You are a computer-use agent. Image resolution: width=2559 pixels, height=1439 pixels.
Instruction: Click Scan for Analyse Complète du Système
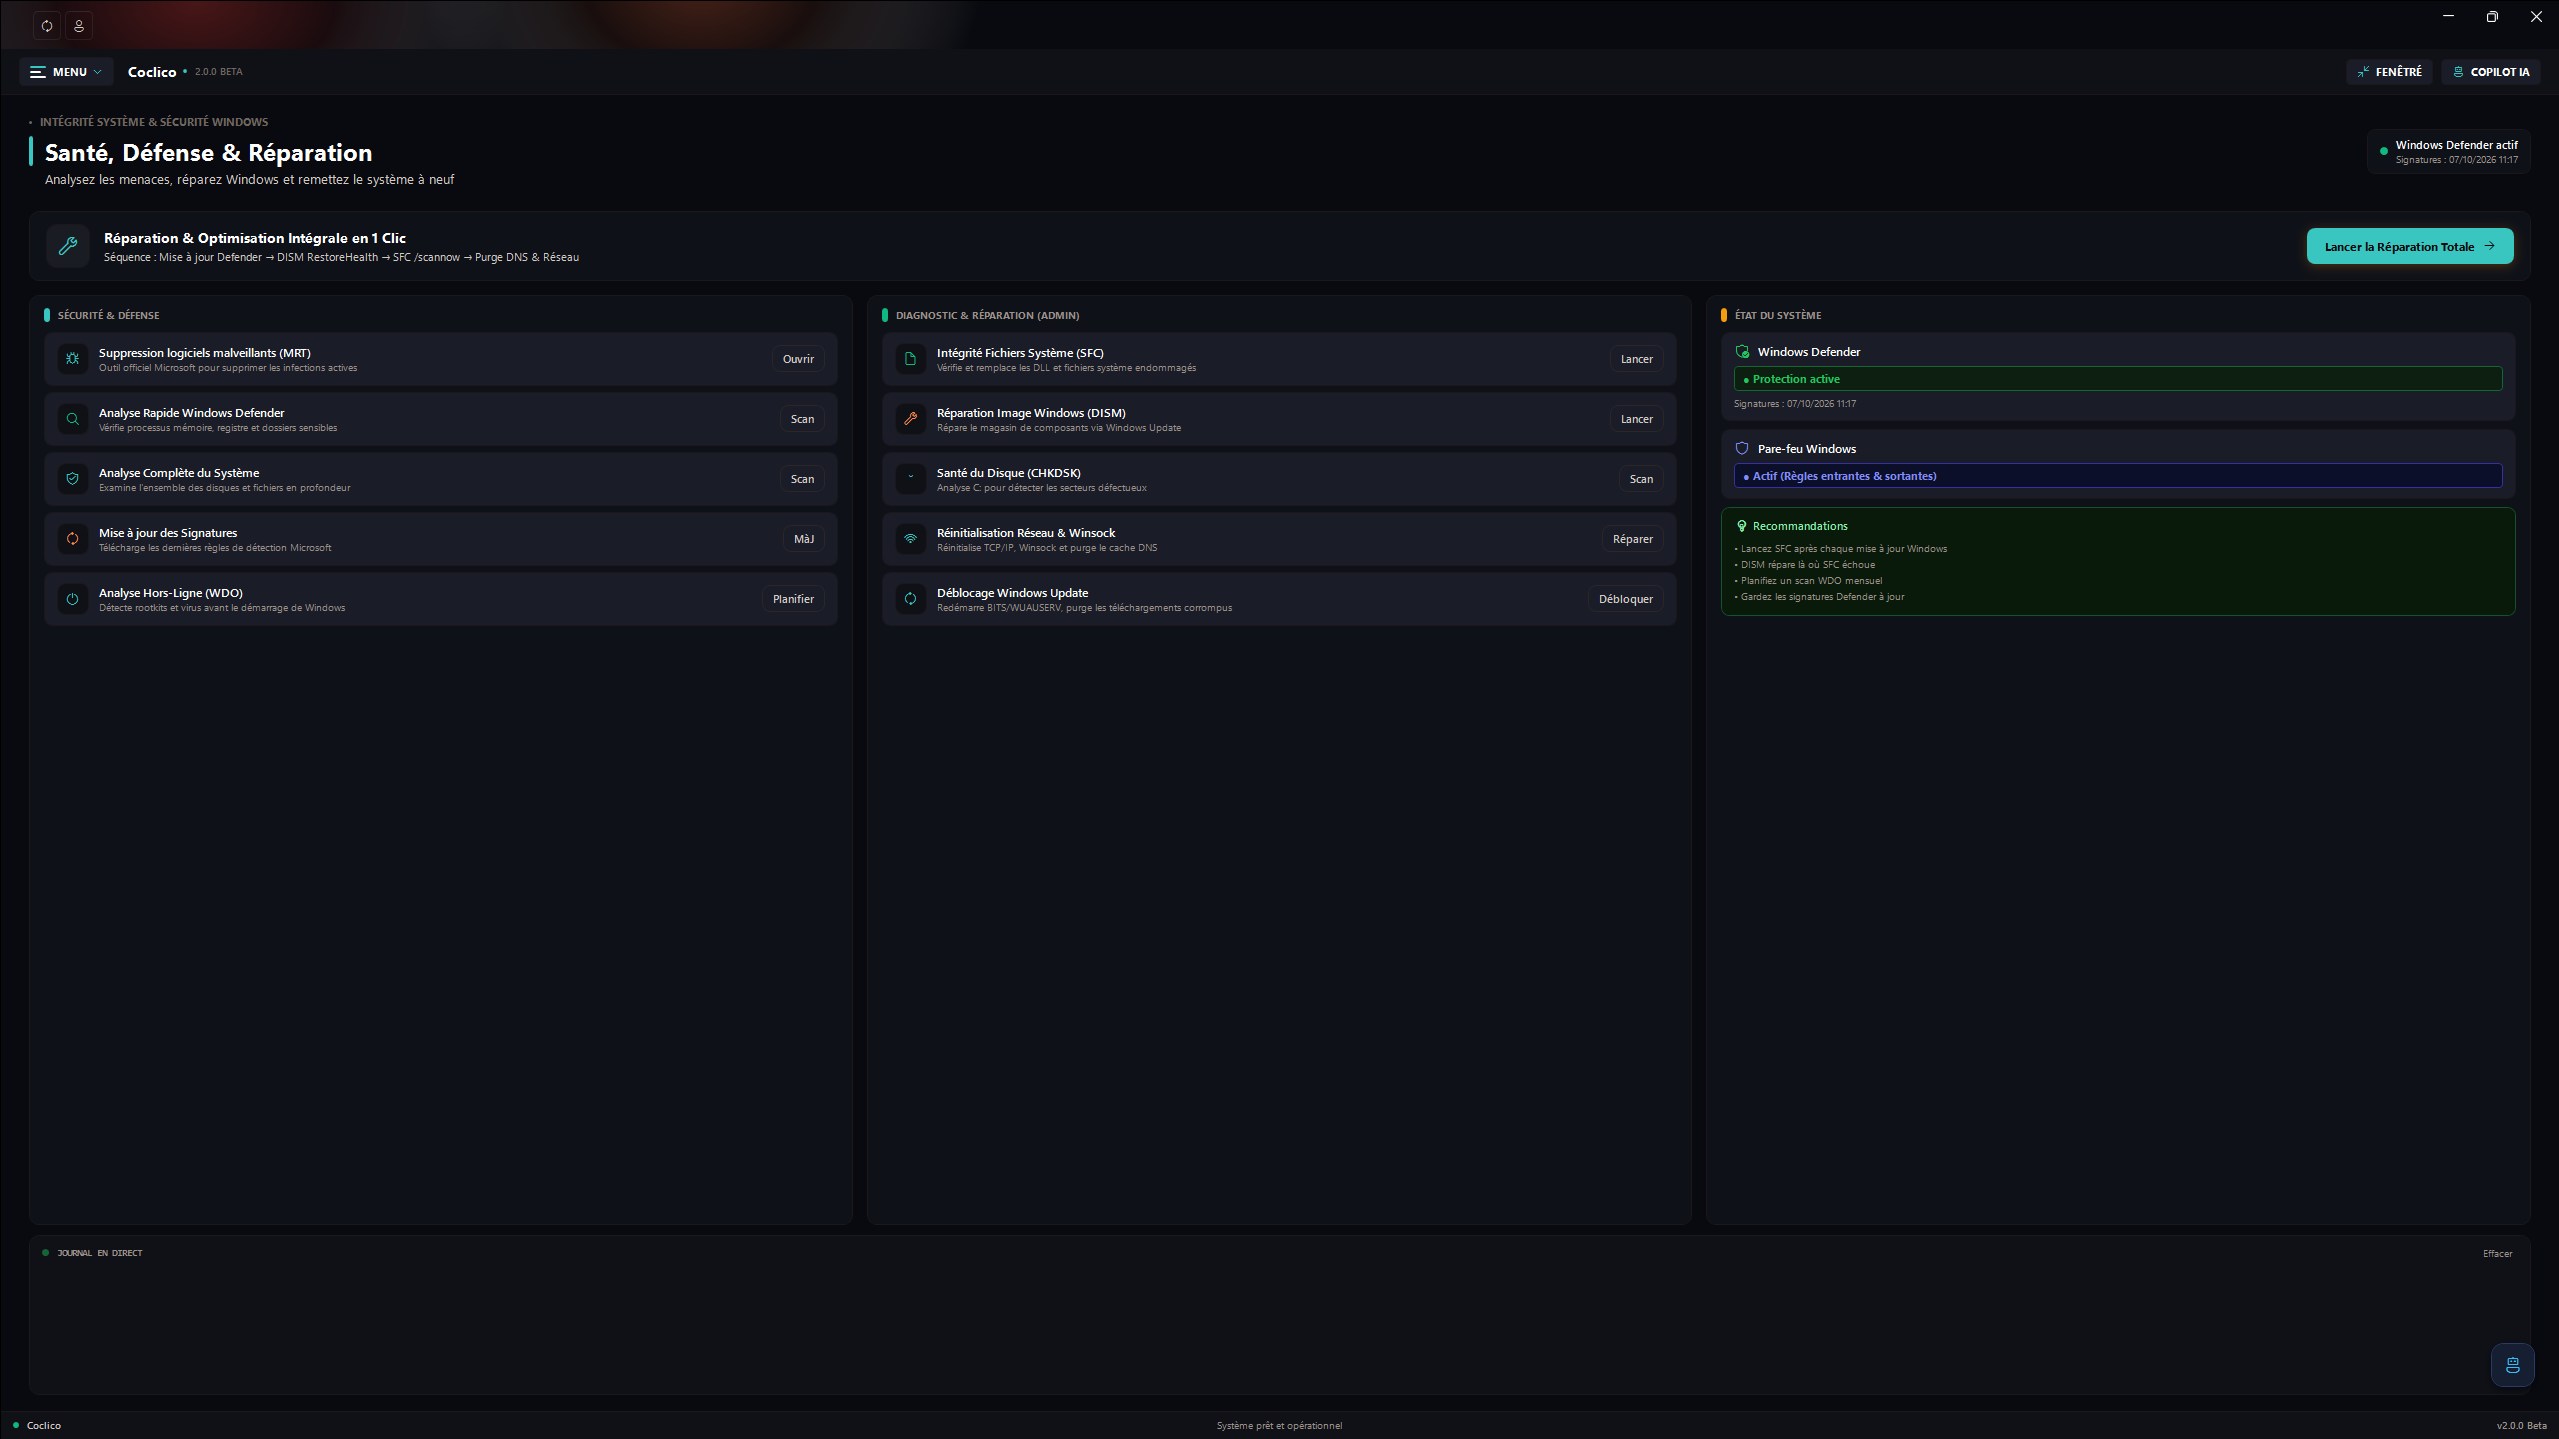pos(802,479)
